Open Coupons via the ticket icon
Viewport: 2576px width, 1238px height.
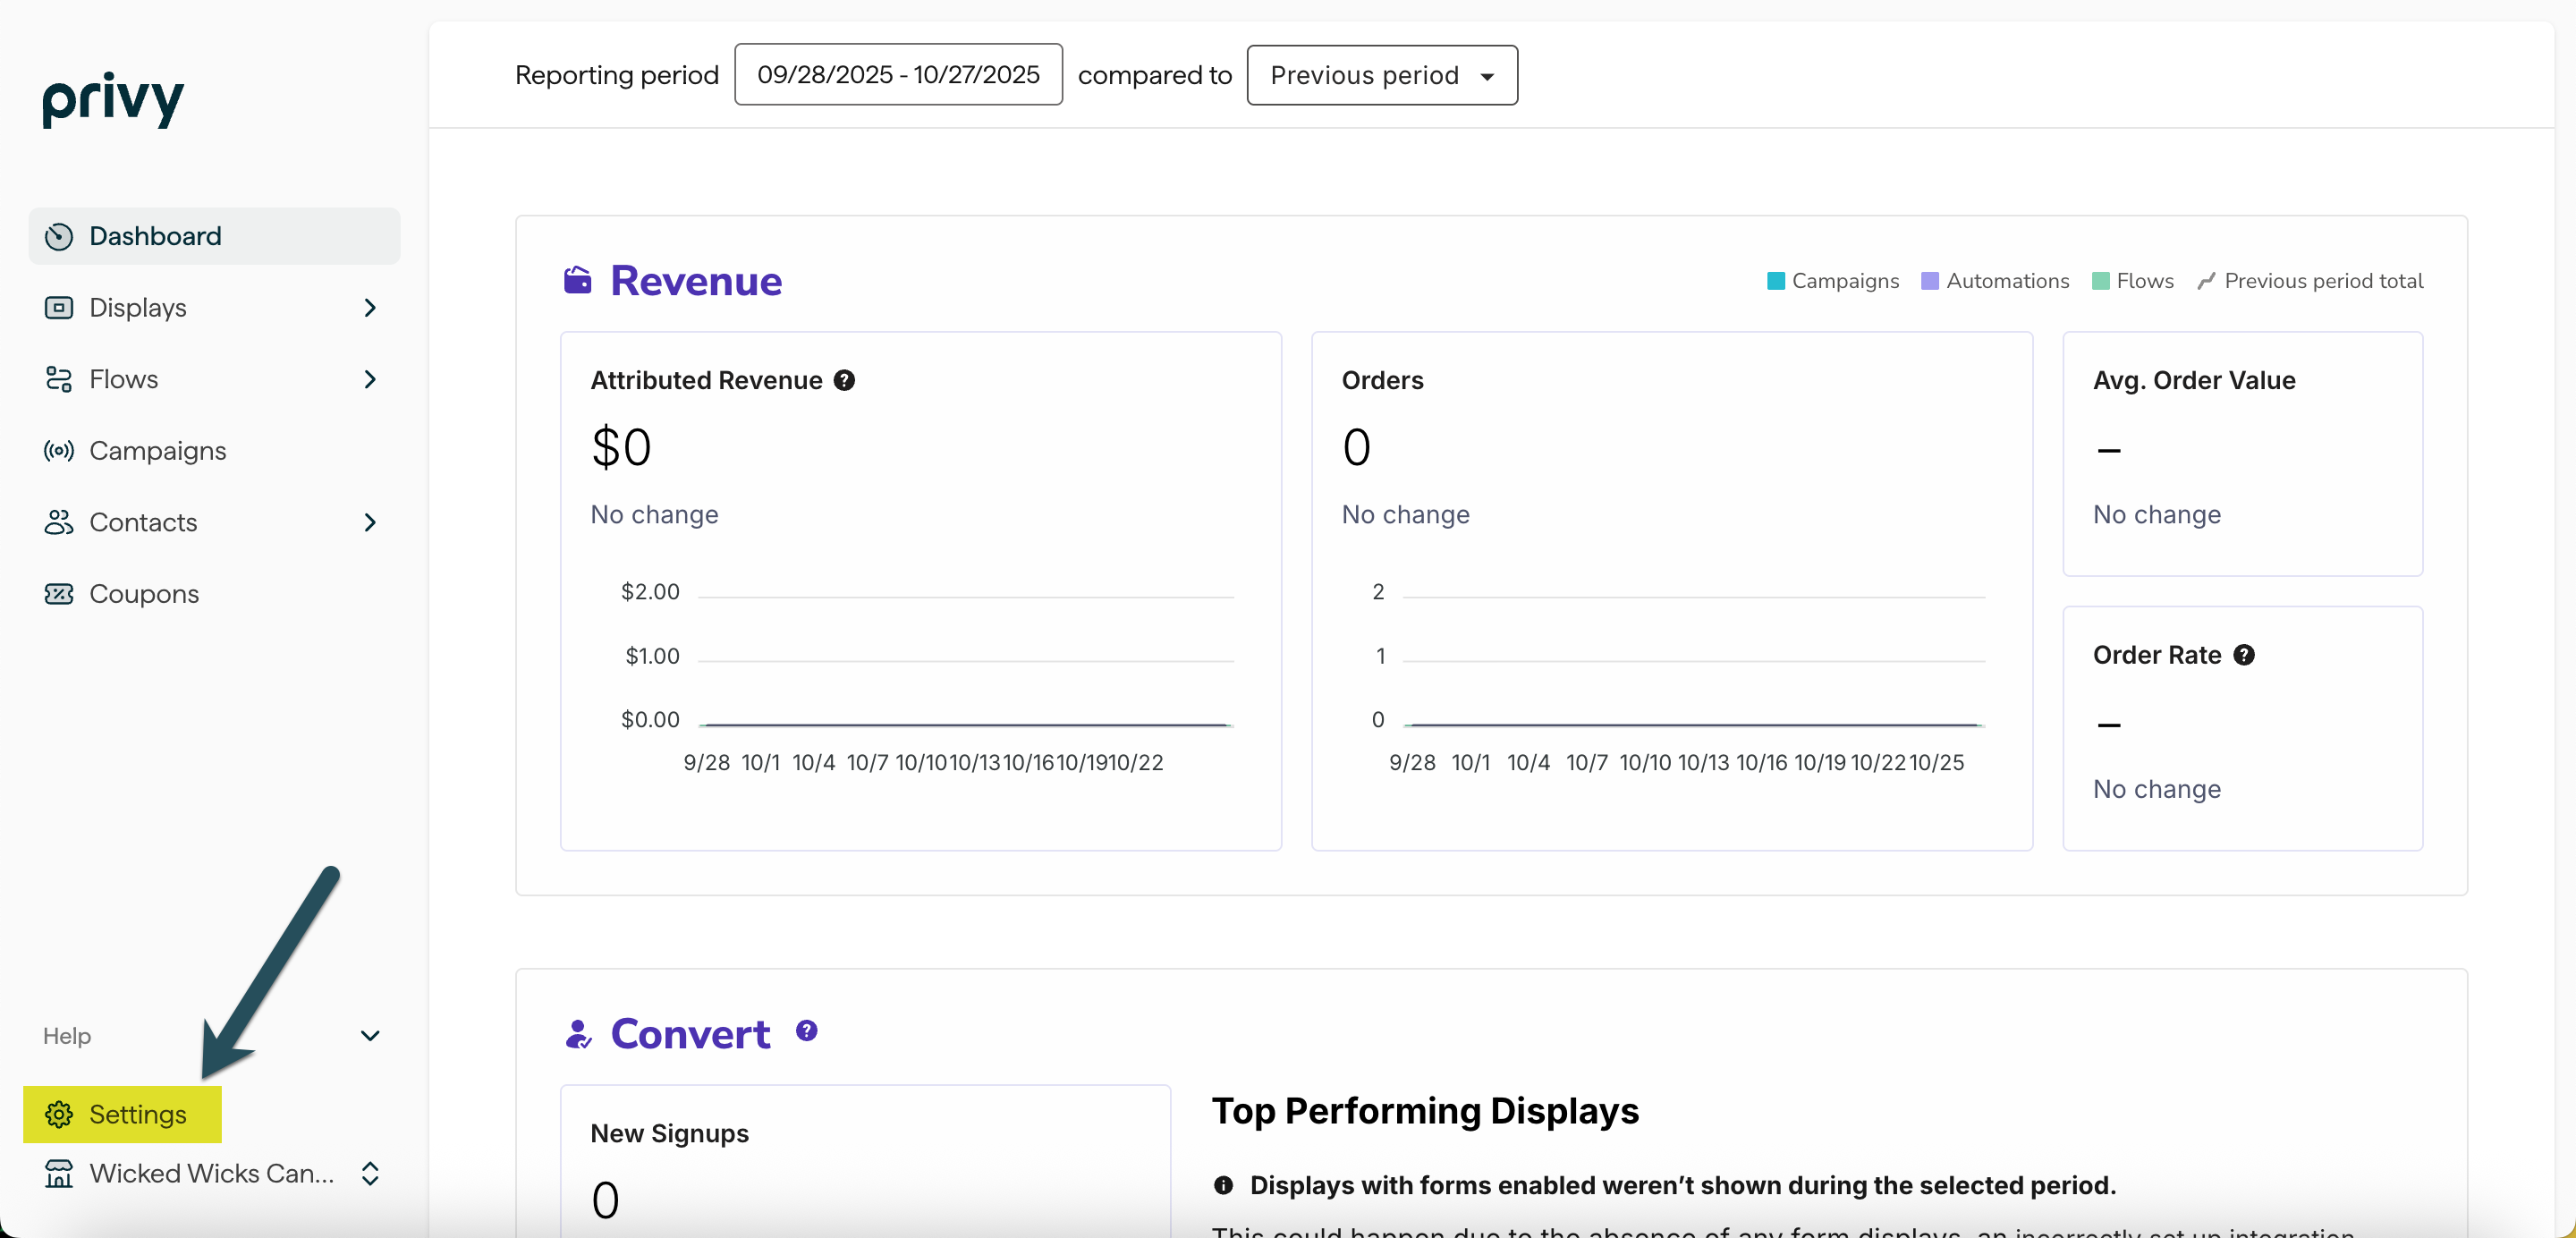[58, 593]
